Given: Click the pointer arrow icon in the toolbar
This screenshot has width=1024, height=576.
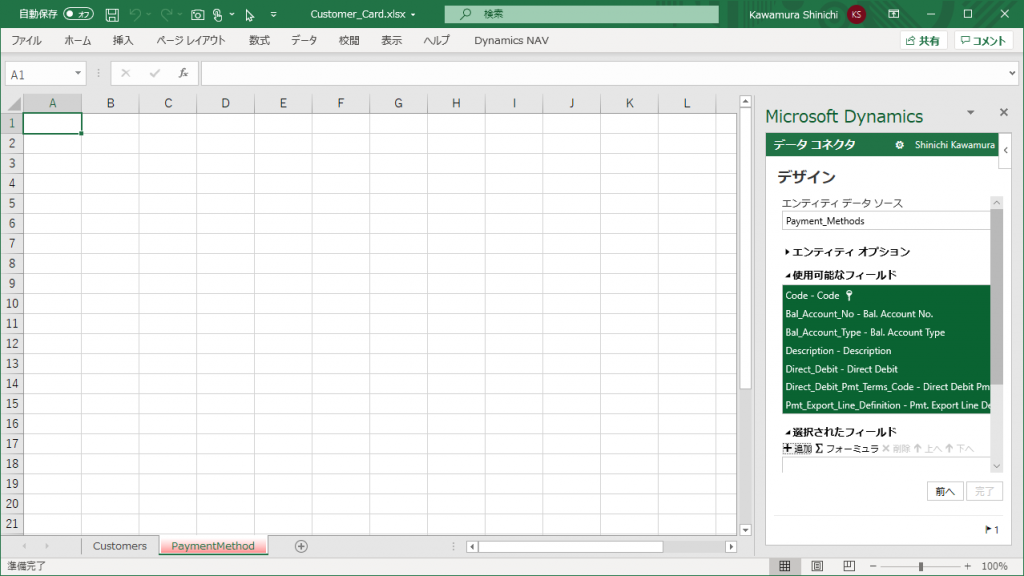Looking at the screenshot, I should [250, 15].
